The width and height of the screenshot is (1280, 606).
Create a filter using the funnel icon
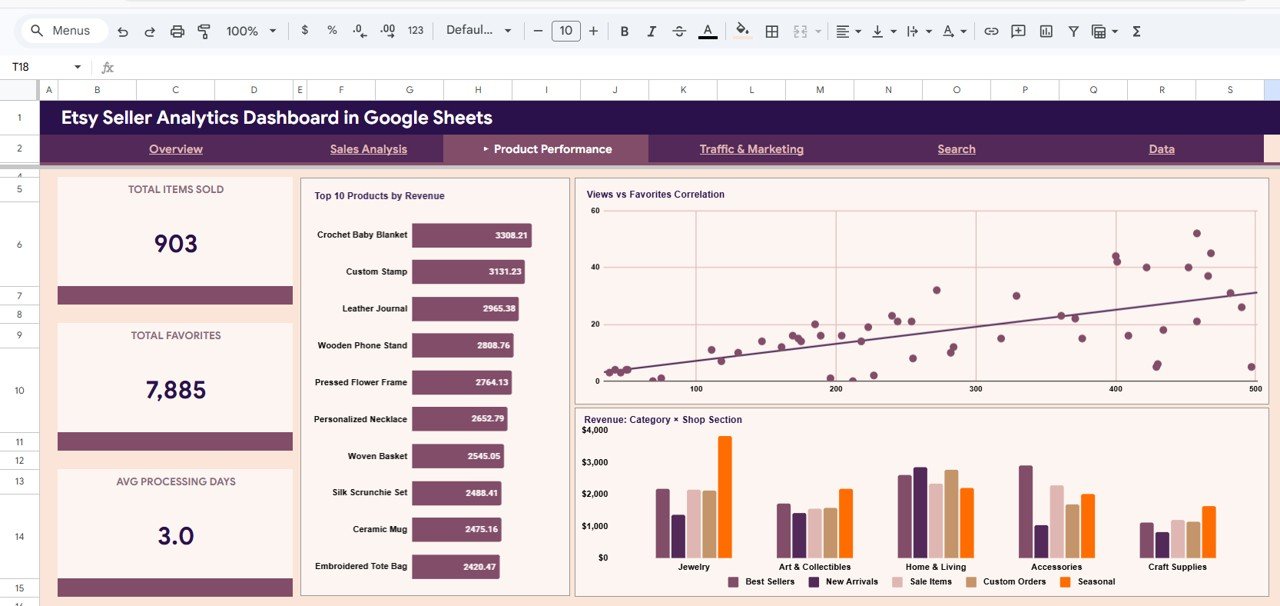coord(1072,31)
